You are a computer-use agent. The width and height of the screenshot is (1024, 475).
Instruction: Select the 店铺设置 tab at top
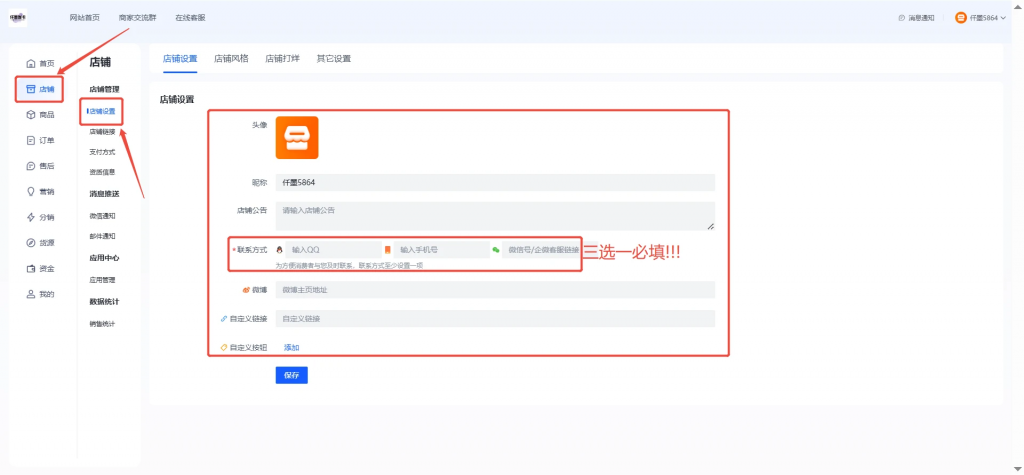(180, 58)
